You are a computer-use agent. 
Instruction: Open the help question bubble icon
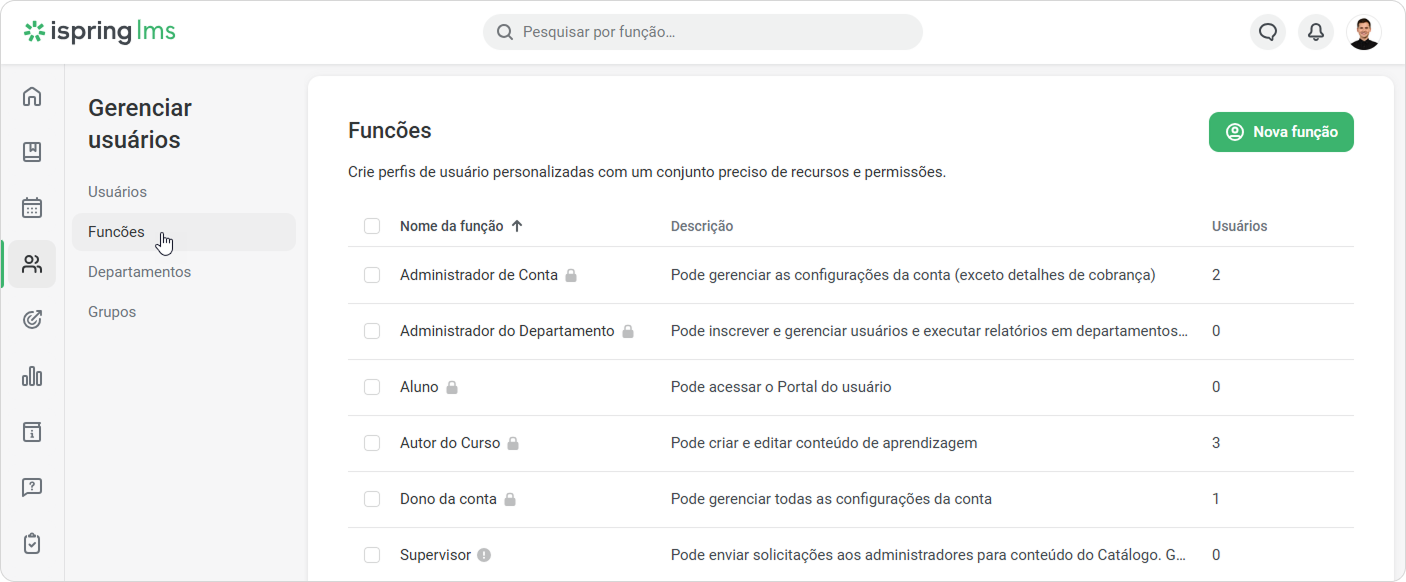(x=32, y=488)
